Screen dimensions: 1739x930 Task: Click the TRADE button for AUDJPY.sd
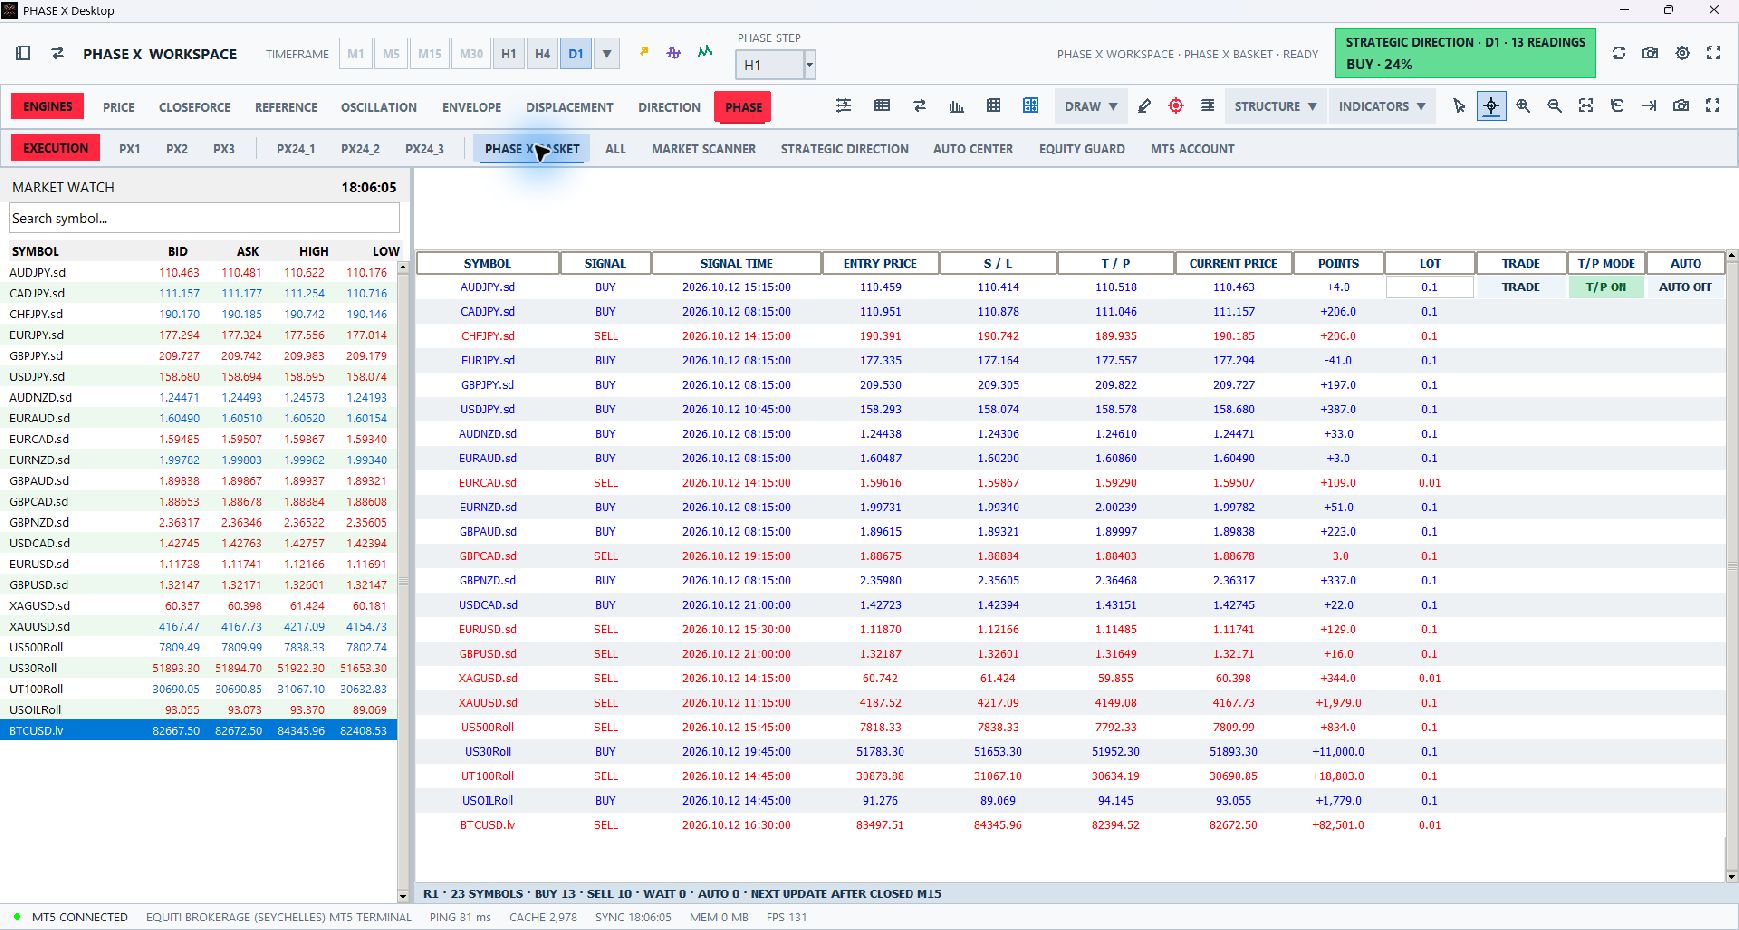point(1521,287)
